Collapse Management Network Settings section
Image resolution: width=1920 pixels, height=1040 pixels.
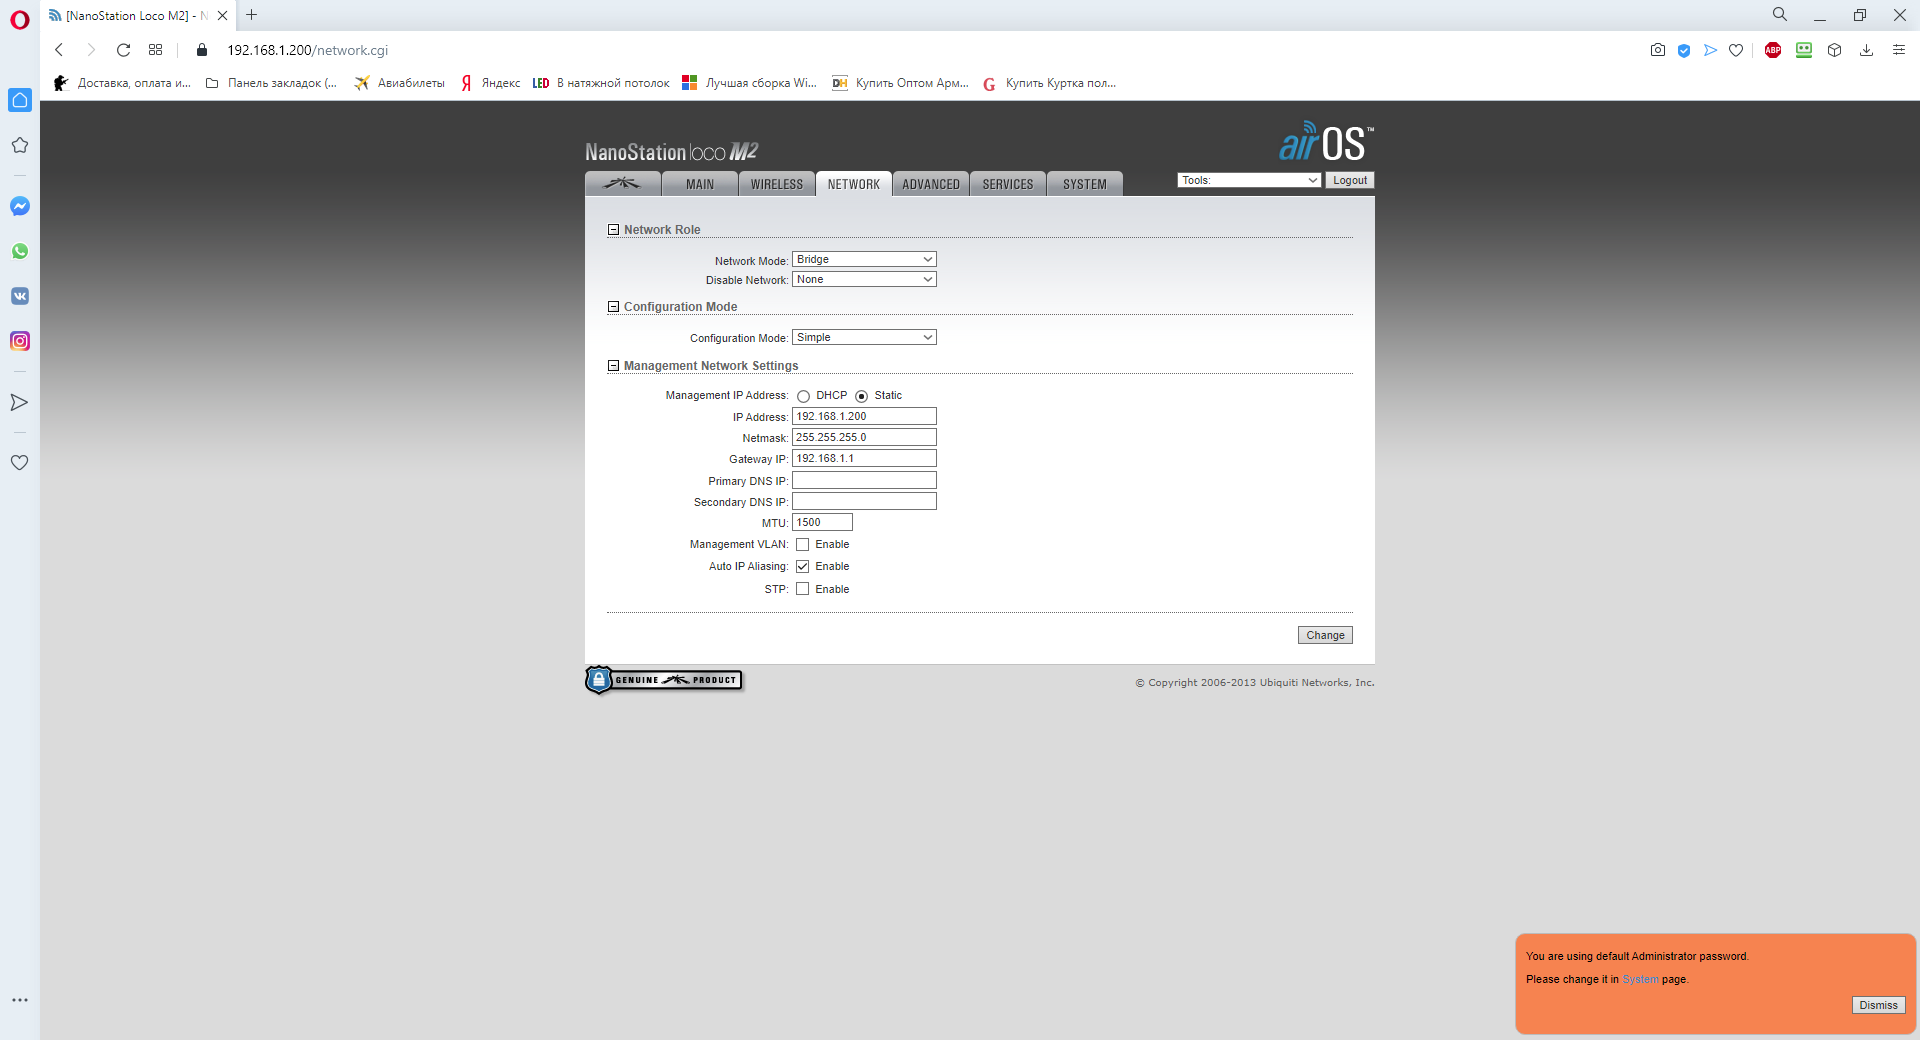coord(613,366)
